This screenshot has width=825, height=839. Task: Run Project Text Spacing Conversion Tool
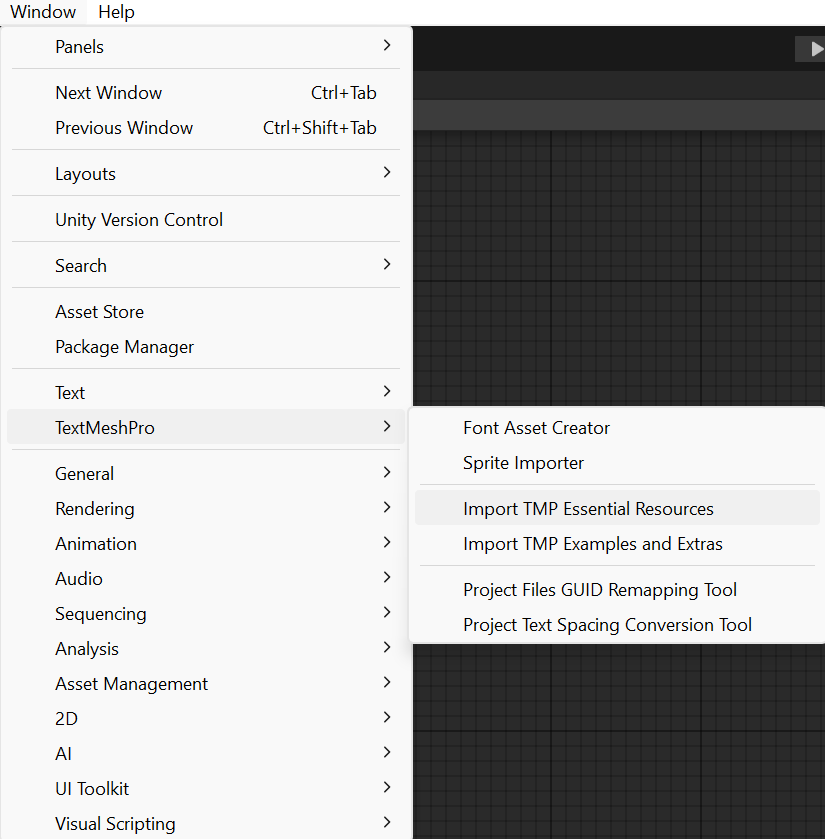608,625
